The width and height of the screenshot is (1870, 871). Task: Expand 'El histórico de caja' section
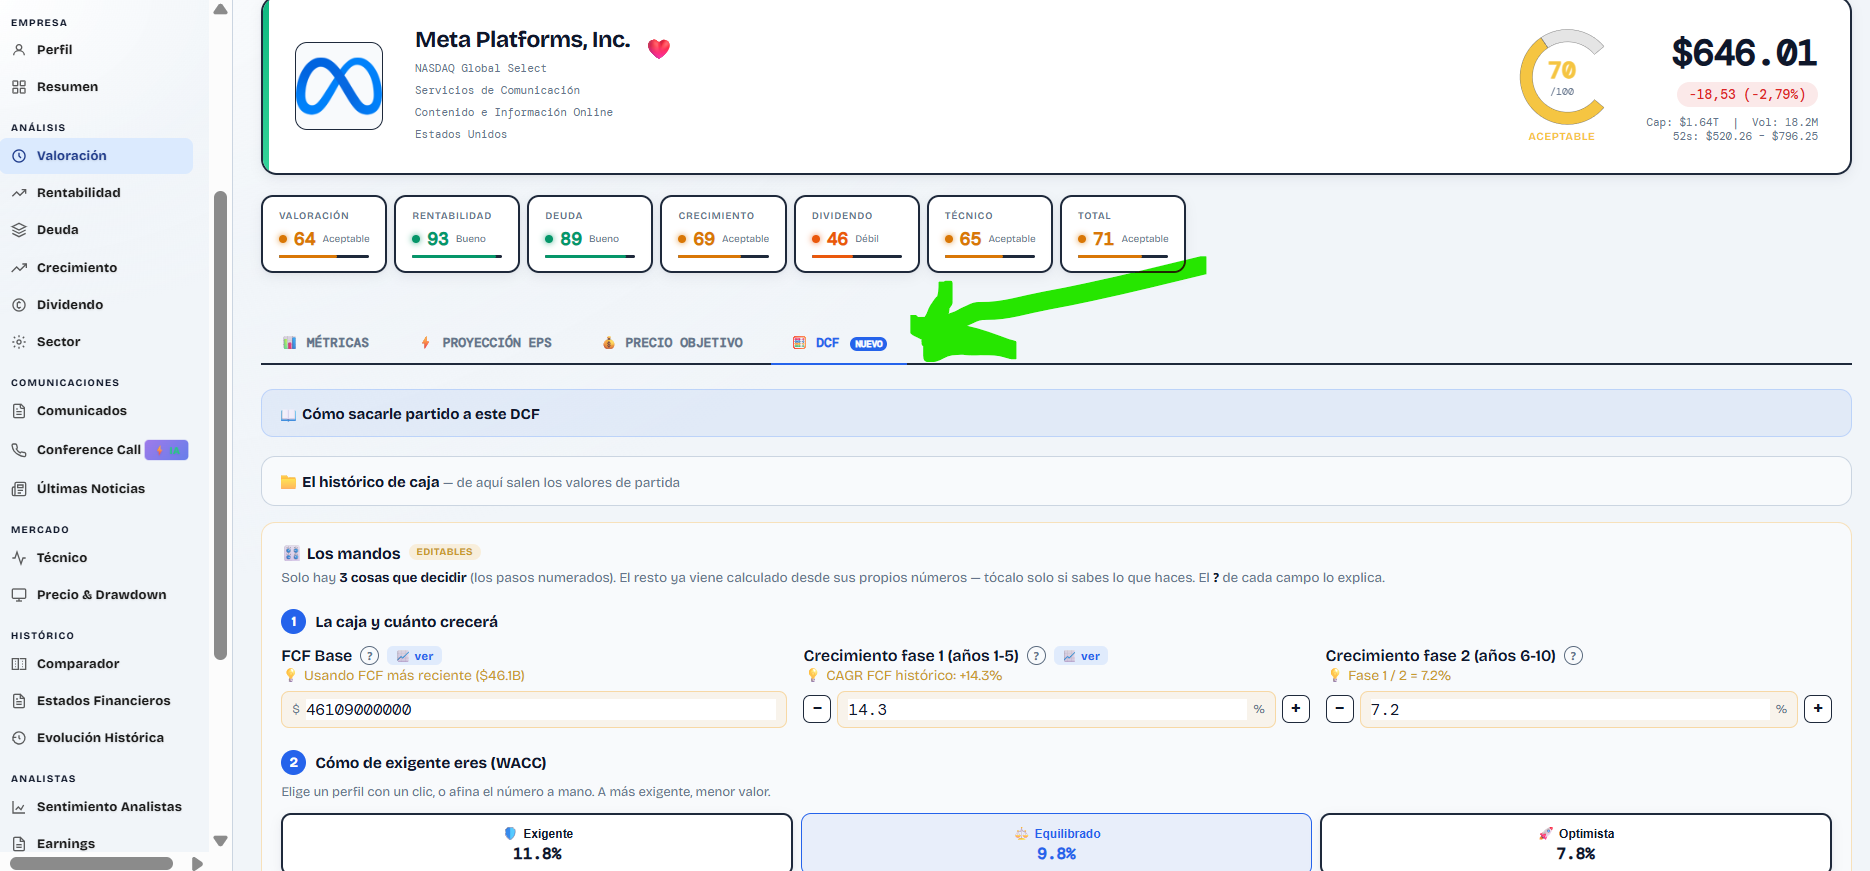click(x=1056, y=482)
